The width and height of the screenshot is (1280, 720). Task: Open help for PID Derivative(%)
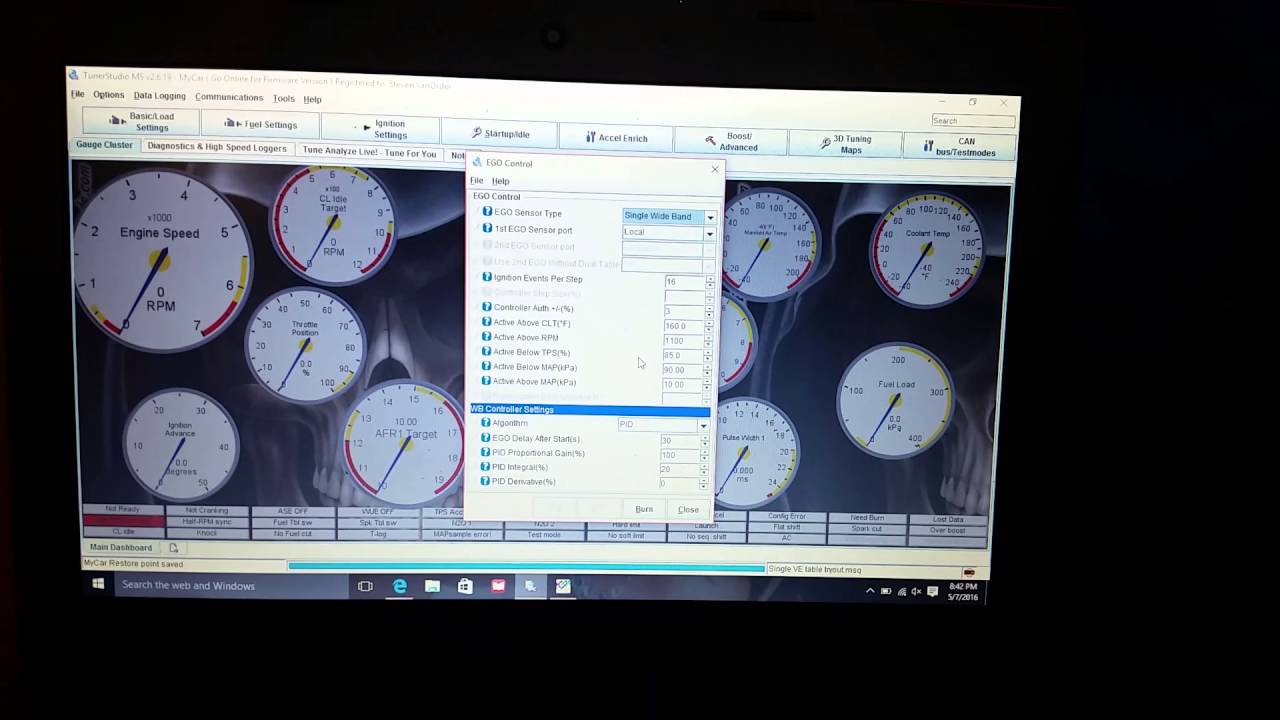tap(485, 481)
